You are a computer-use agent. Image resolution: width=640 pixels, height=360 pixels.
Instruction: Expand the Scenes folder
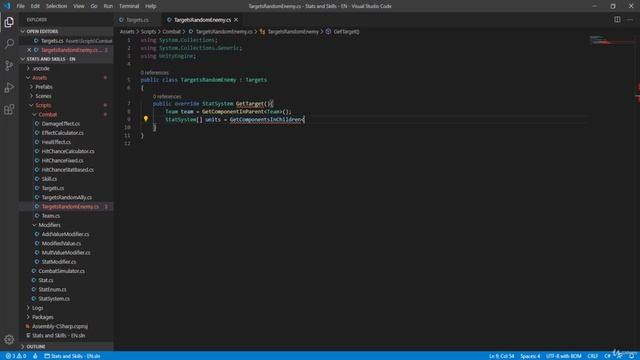click(43, 96)
